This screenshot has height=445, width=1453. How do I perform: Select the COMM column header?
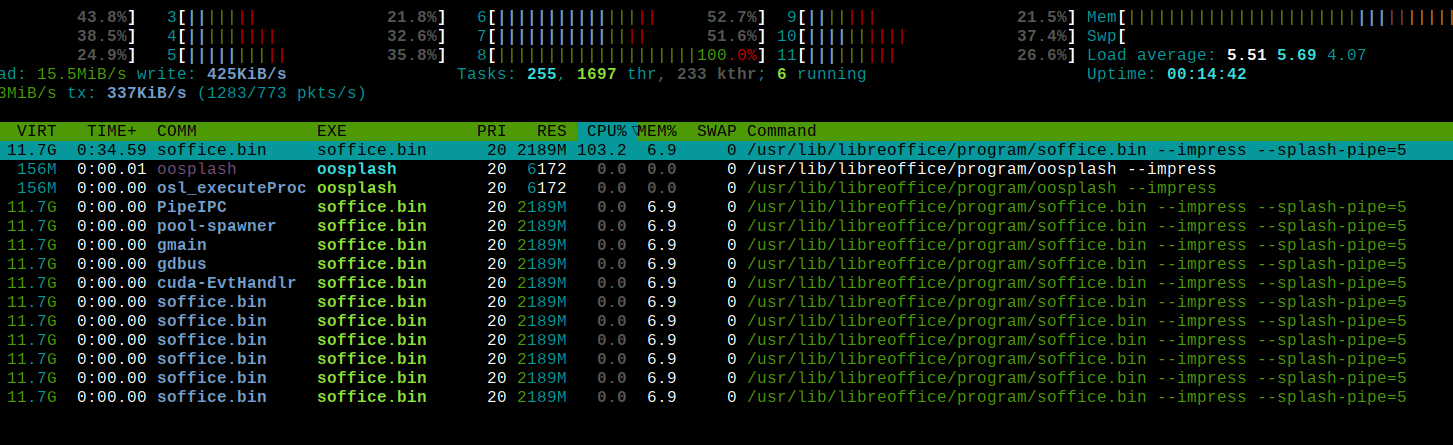point(177,131)
